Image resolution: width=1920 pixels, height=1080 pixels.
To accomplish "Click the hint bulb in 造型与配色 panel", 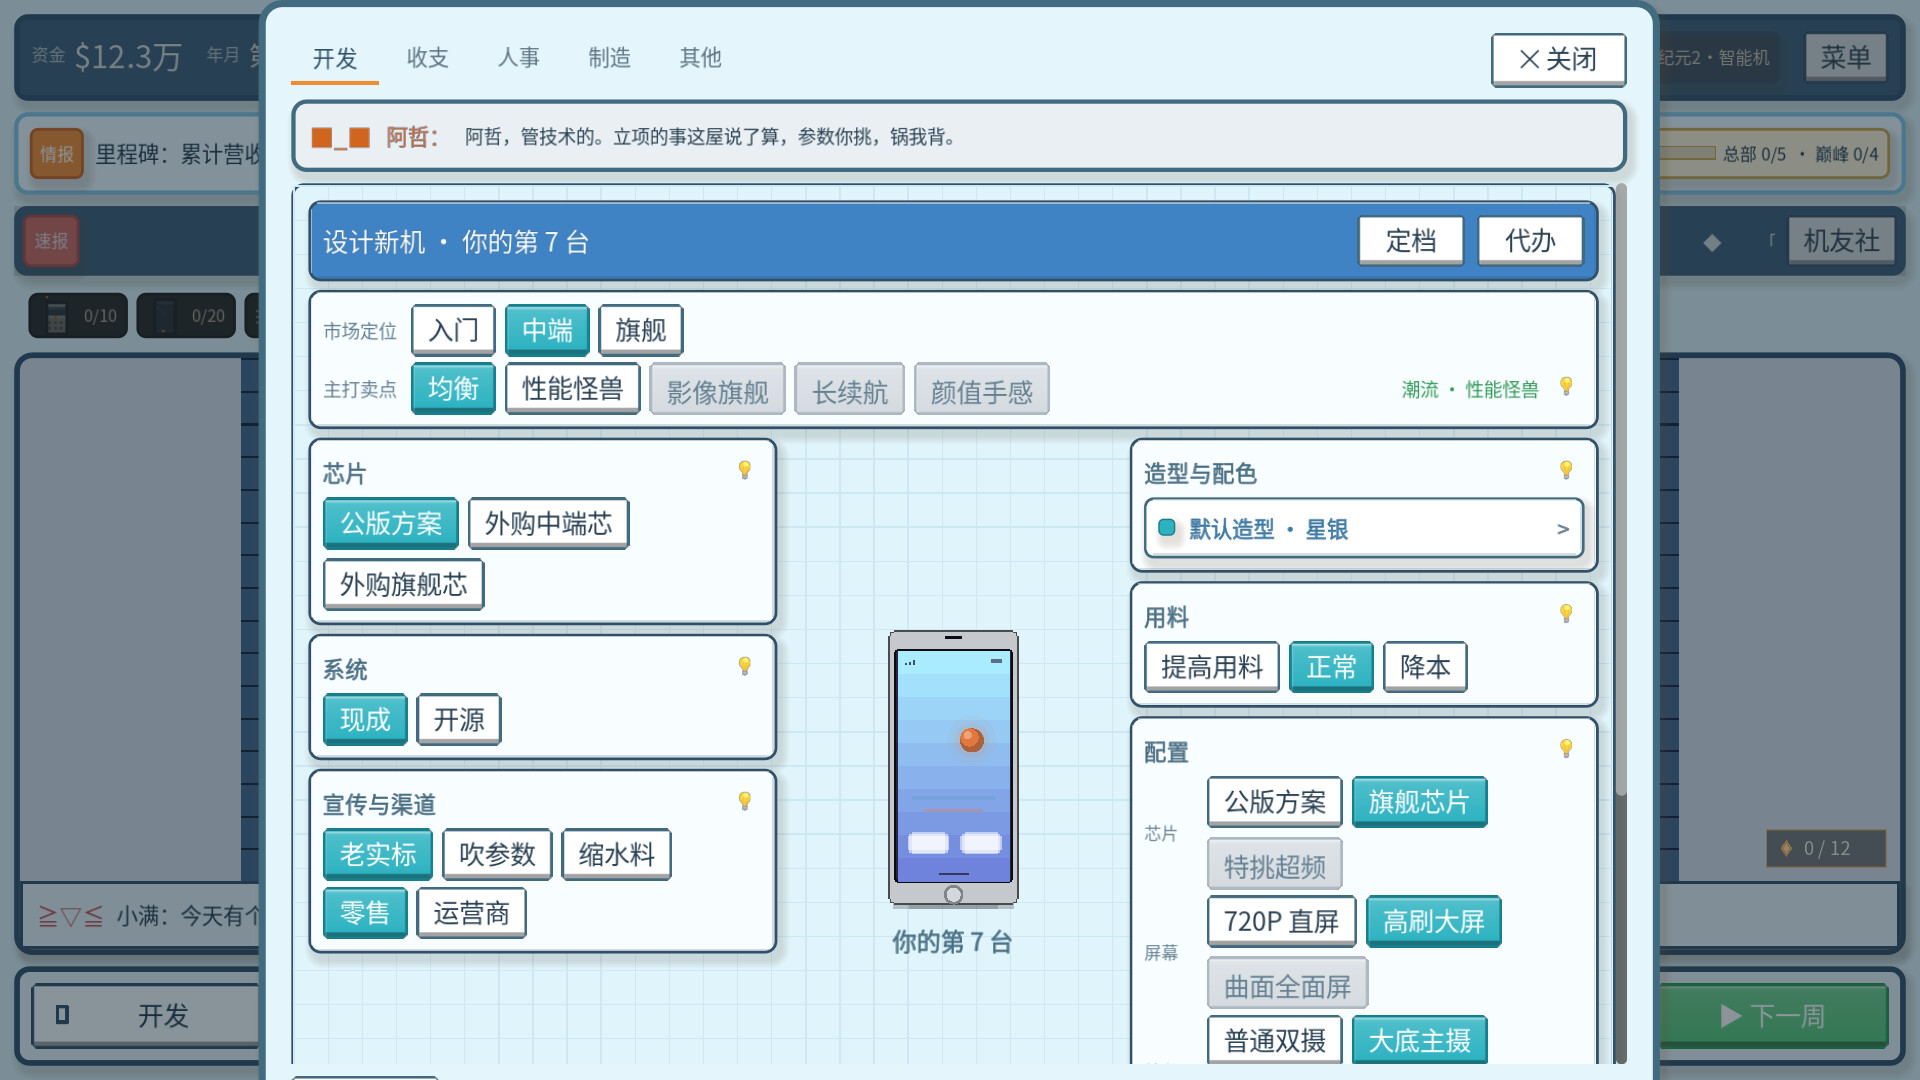I will coord(1566,470).
